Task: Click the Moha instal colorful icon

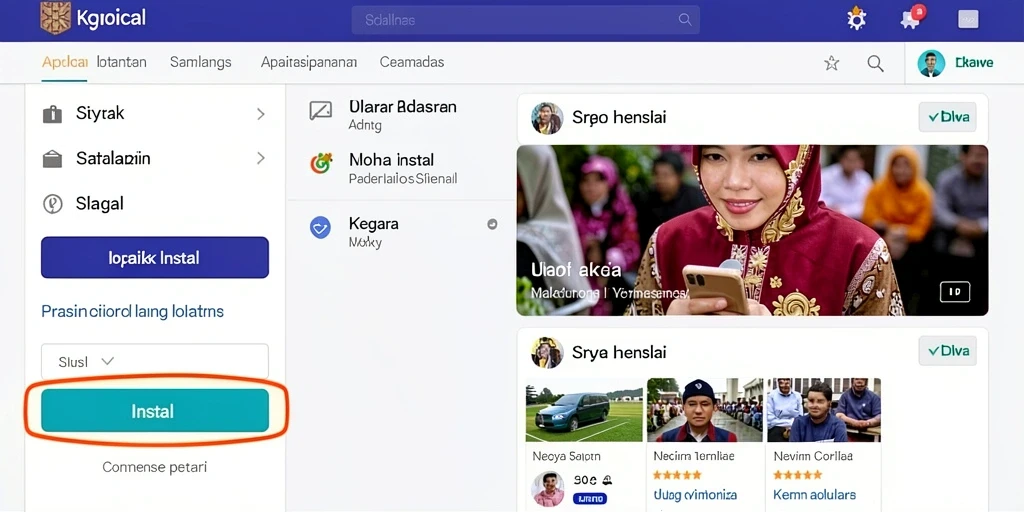Action: pos(321,163)
